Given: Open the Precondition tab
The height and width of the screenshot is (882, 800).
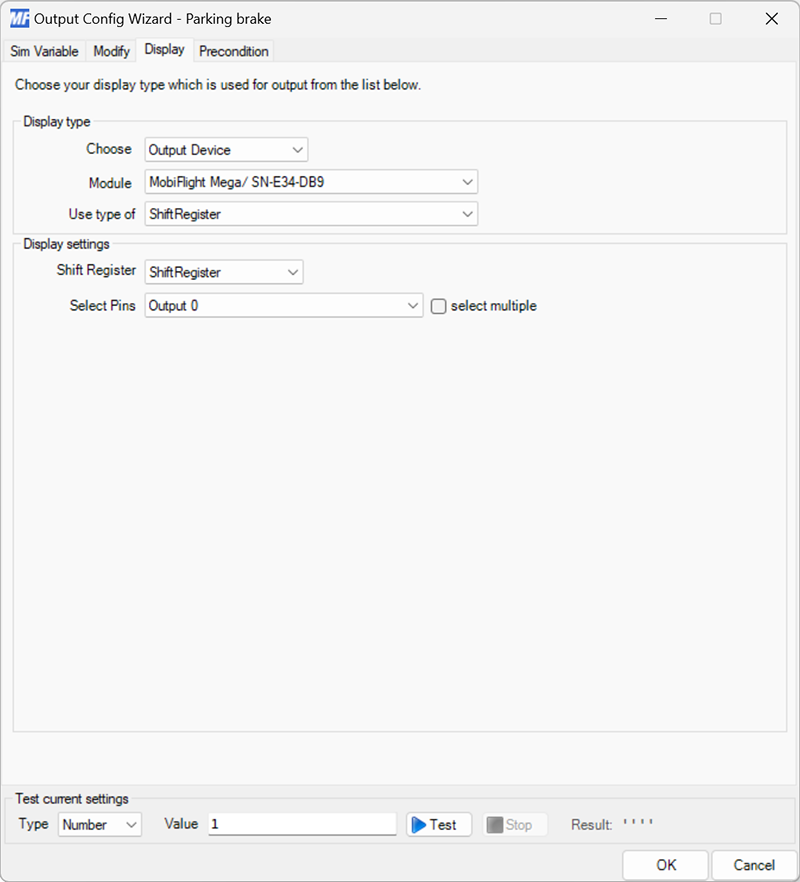Looking at the screenshot, I should point(233,51).
